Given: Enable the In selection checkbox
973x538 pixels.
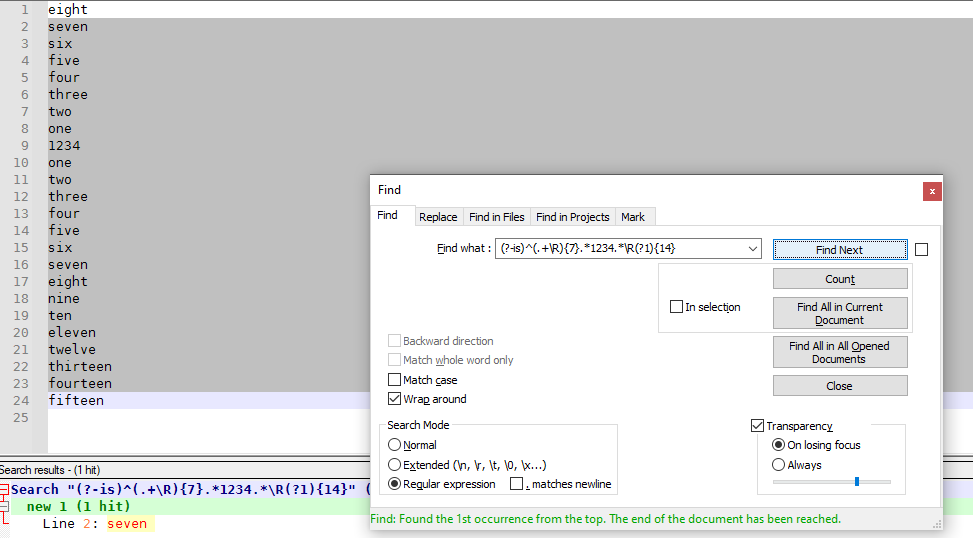Looking at the screenshot, I should [676, 307].
